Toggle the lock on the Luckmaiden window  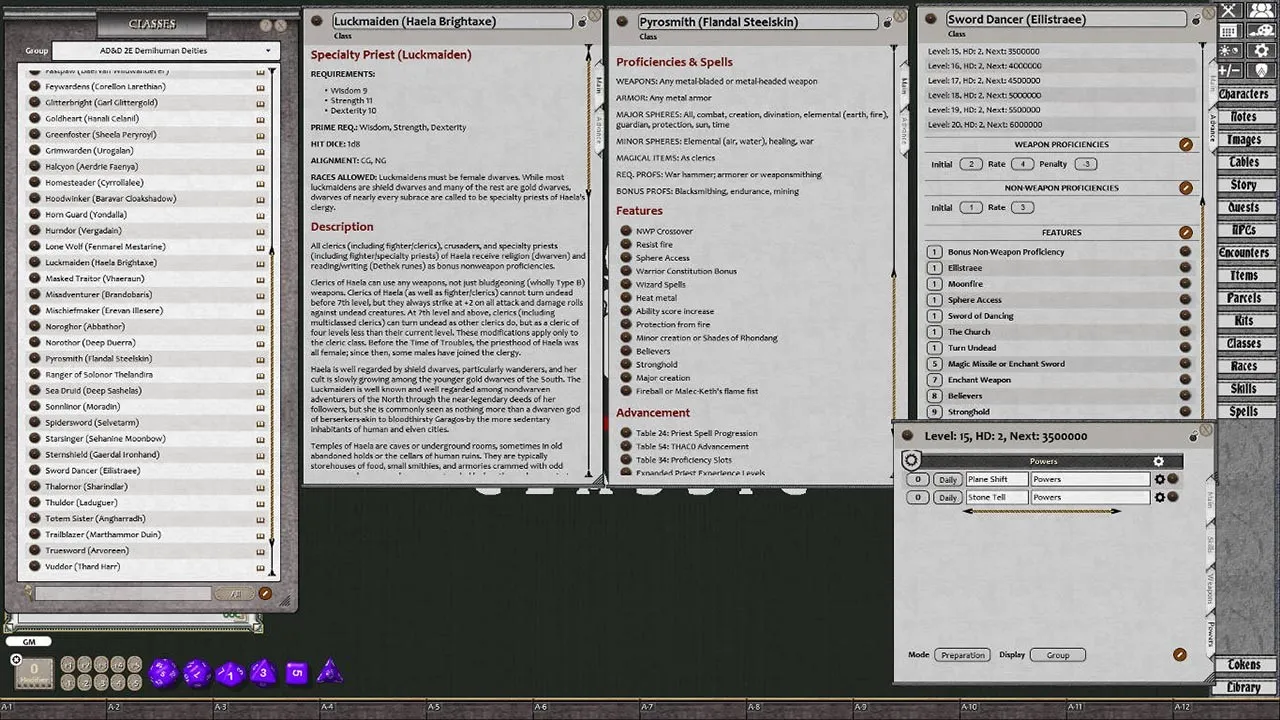coord(582,21)
